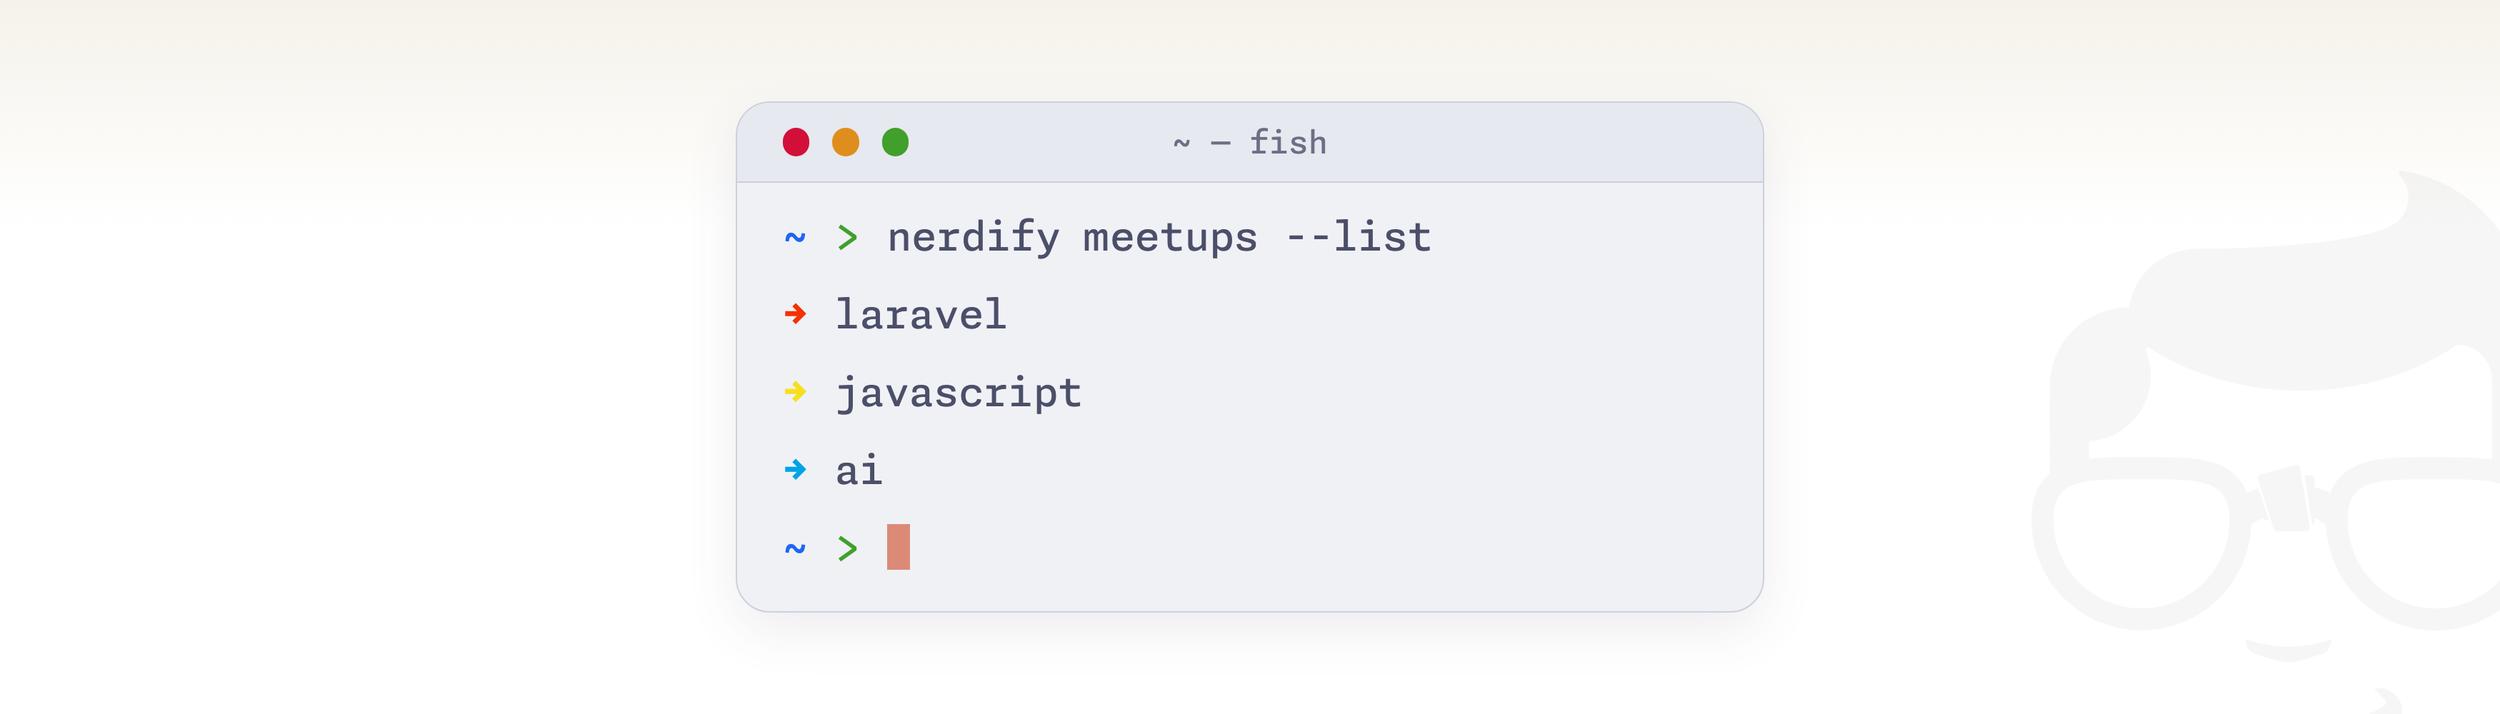The image size is (2500, 714).
Task: Select the laravel meetup entry
Action: click(x=921, y=314)
